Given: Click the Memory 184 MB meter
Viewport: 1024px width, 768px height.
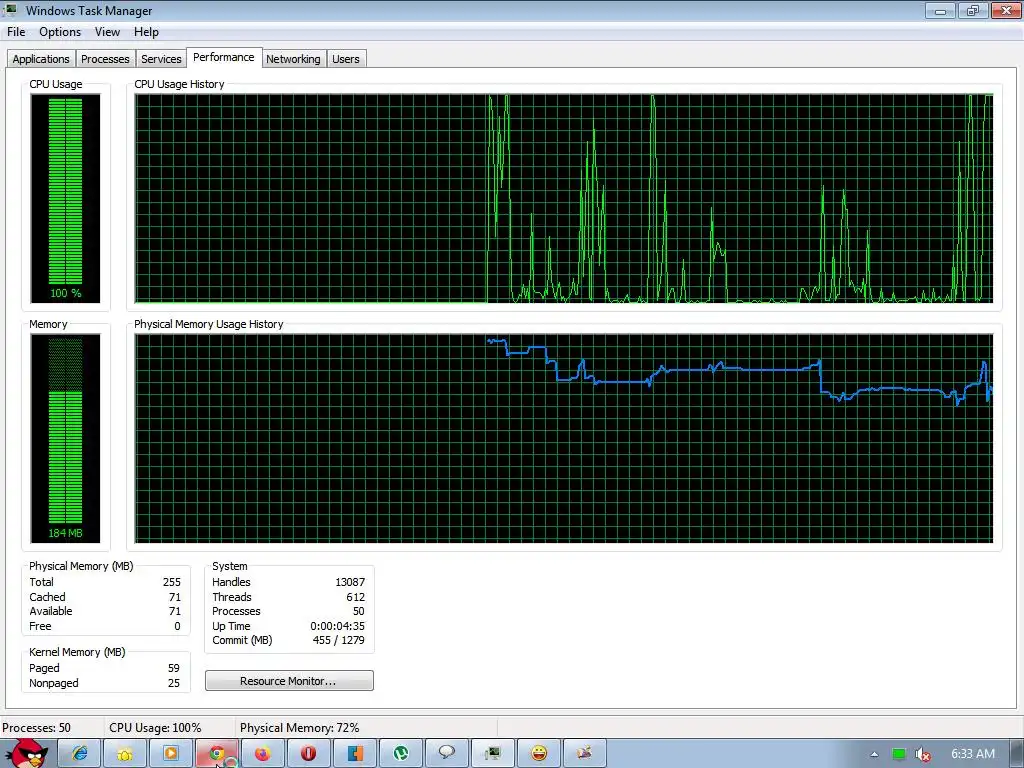Looking at the screenshot, I should point(65,438).
